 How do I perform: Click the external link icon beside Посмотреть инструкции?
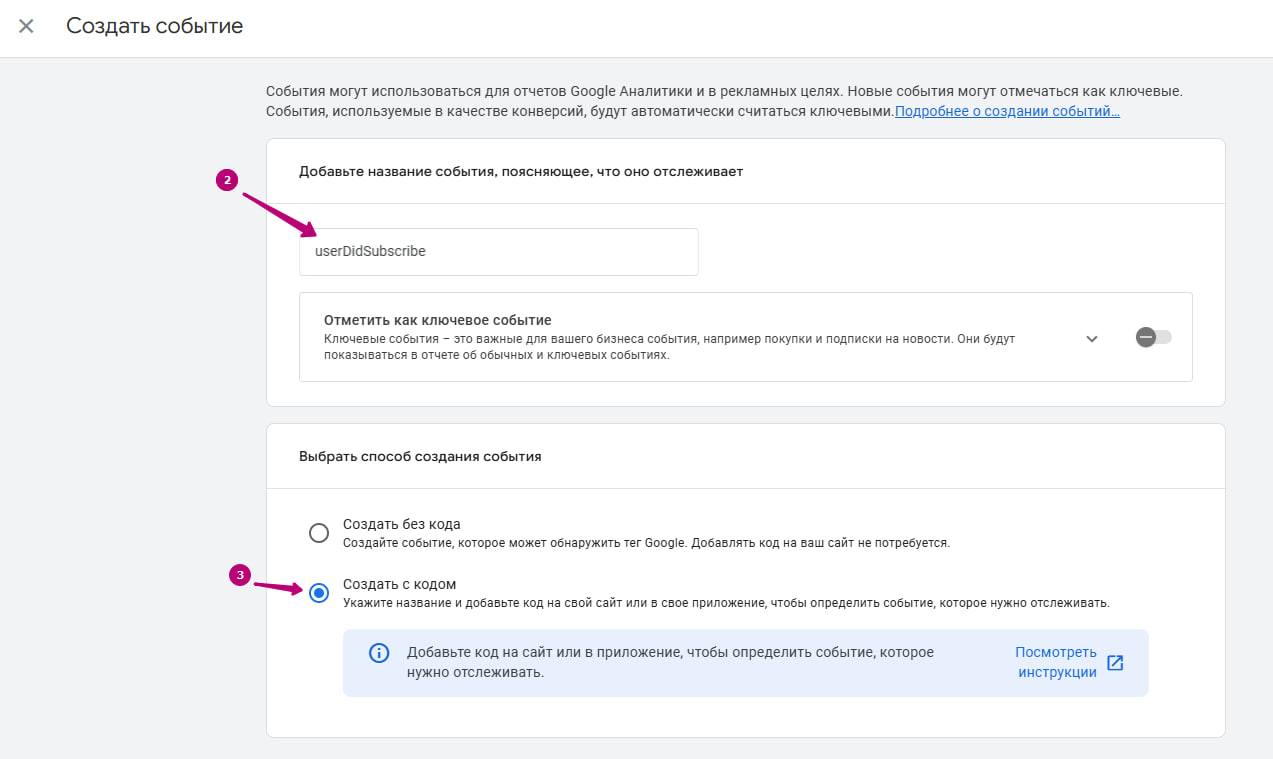click(x=1115, y=662)
